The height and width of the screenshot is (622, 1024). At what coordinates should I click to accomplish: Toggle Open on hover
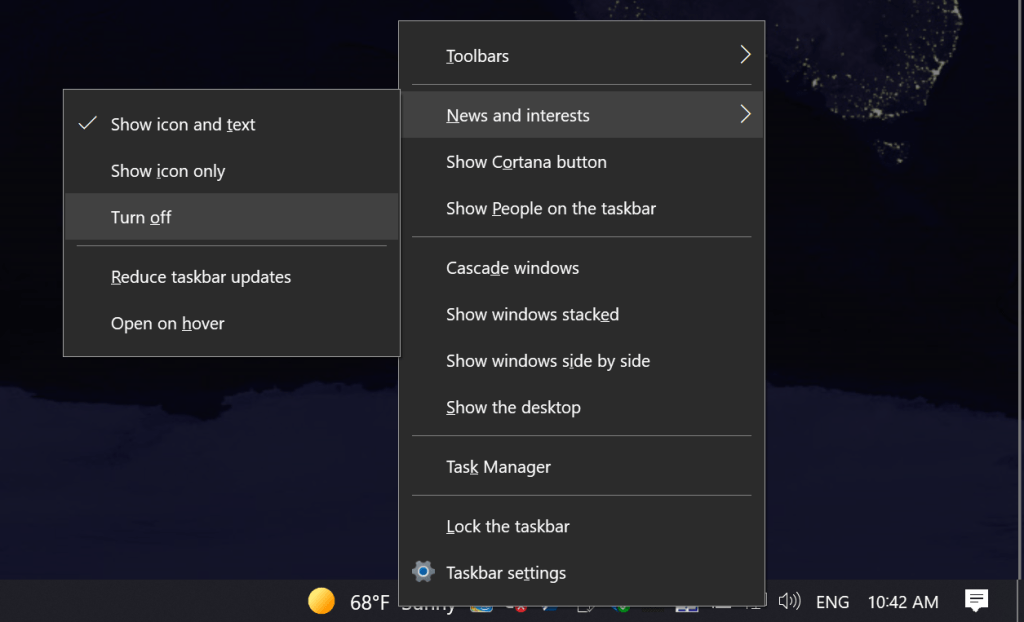[x=167, y=324]
